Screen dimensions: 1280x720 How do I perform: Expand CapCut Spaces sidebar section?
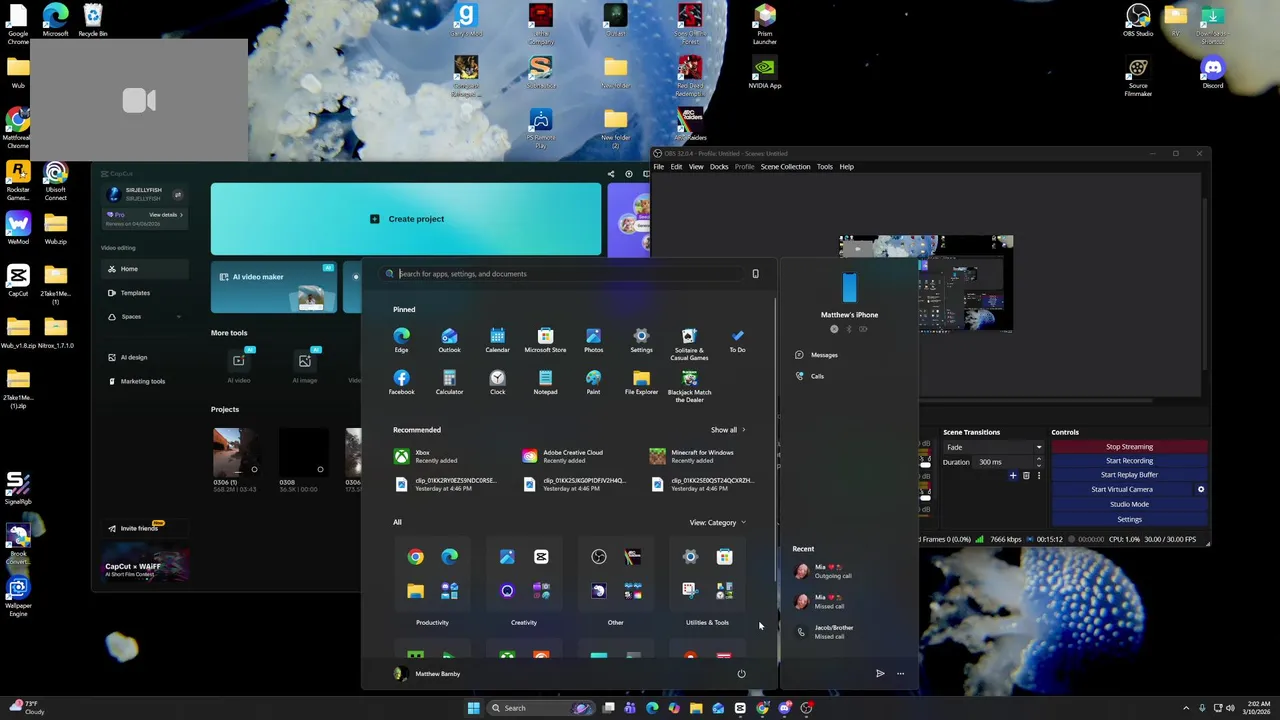[x=179, y=317]
